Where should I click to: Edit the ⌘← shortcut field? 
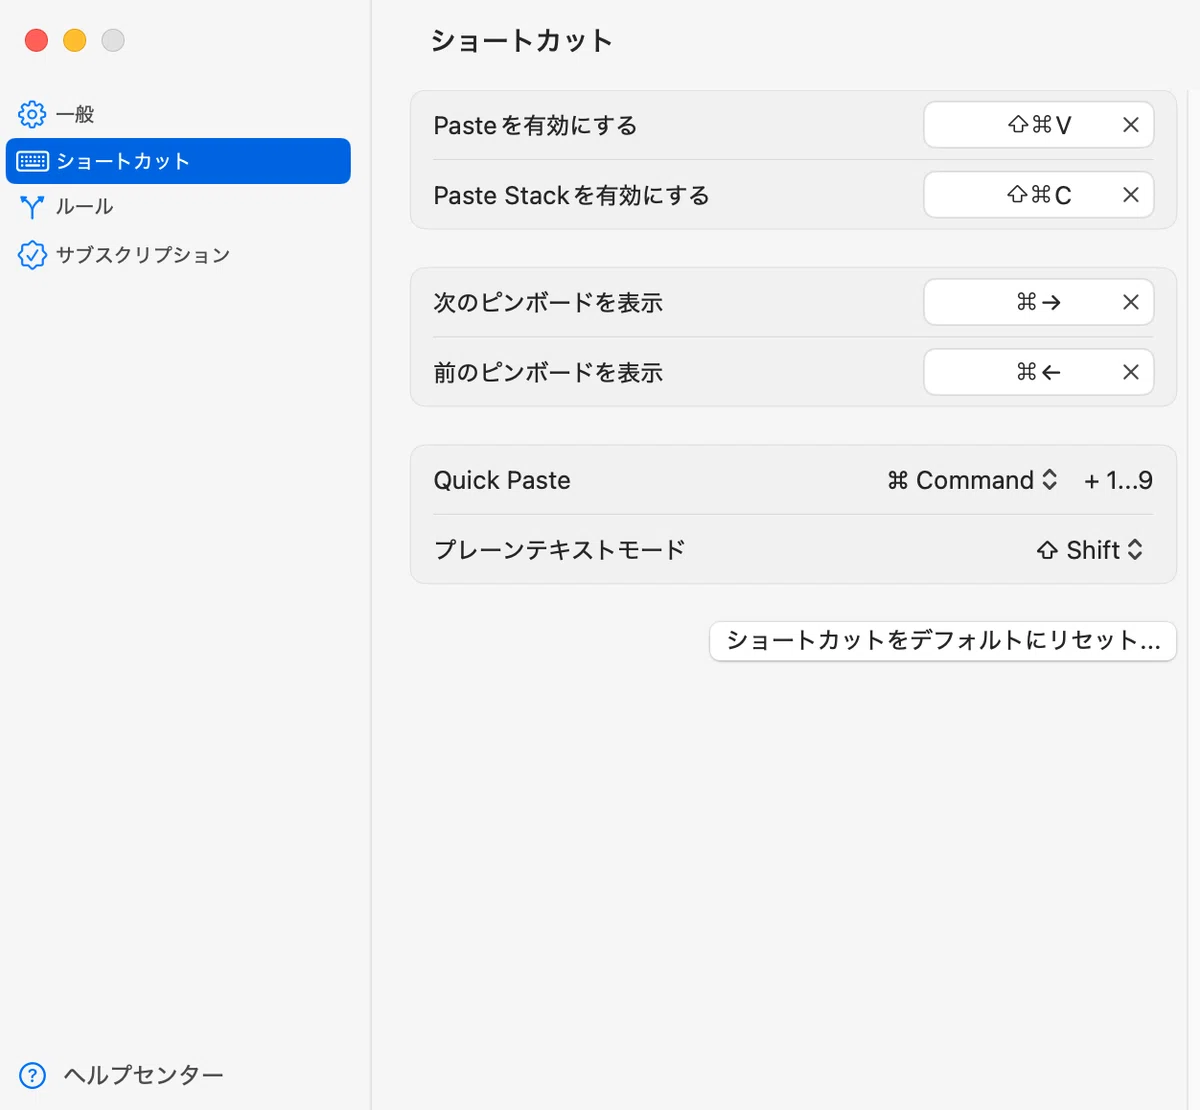tap(1038, 372)
